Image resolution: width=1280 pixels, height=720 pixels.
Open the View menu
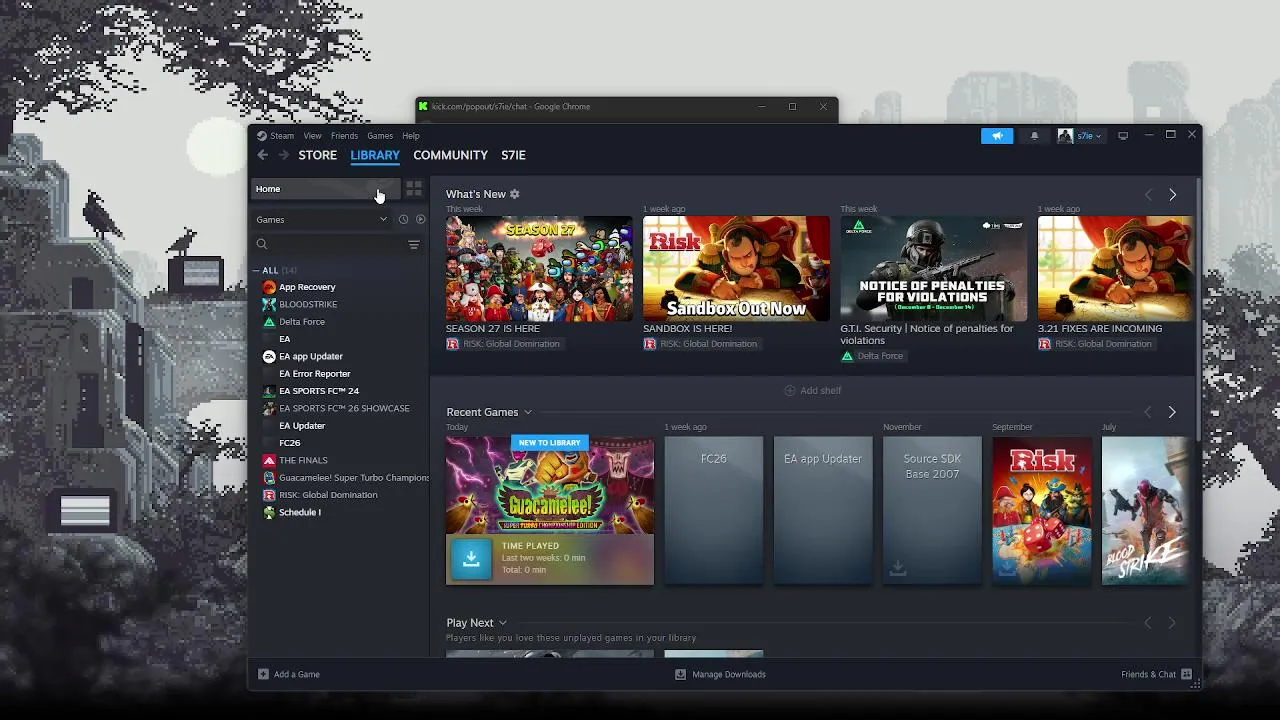click(x=313, y=136)
